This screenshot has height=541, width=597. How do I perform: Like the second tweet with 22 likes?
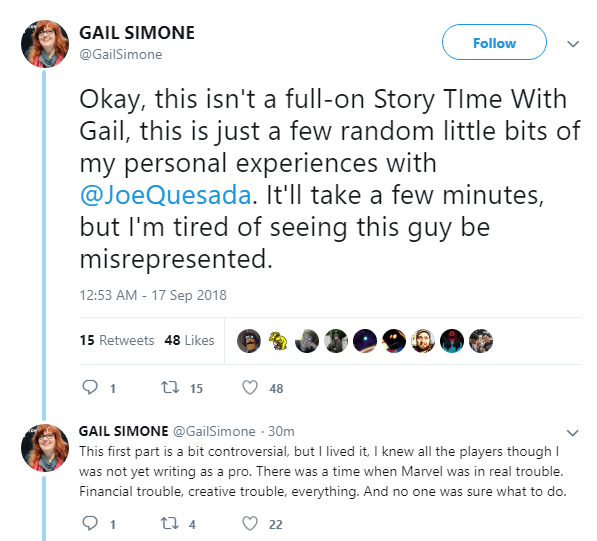(250, 523)
